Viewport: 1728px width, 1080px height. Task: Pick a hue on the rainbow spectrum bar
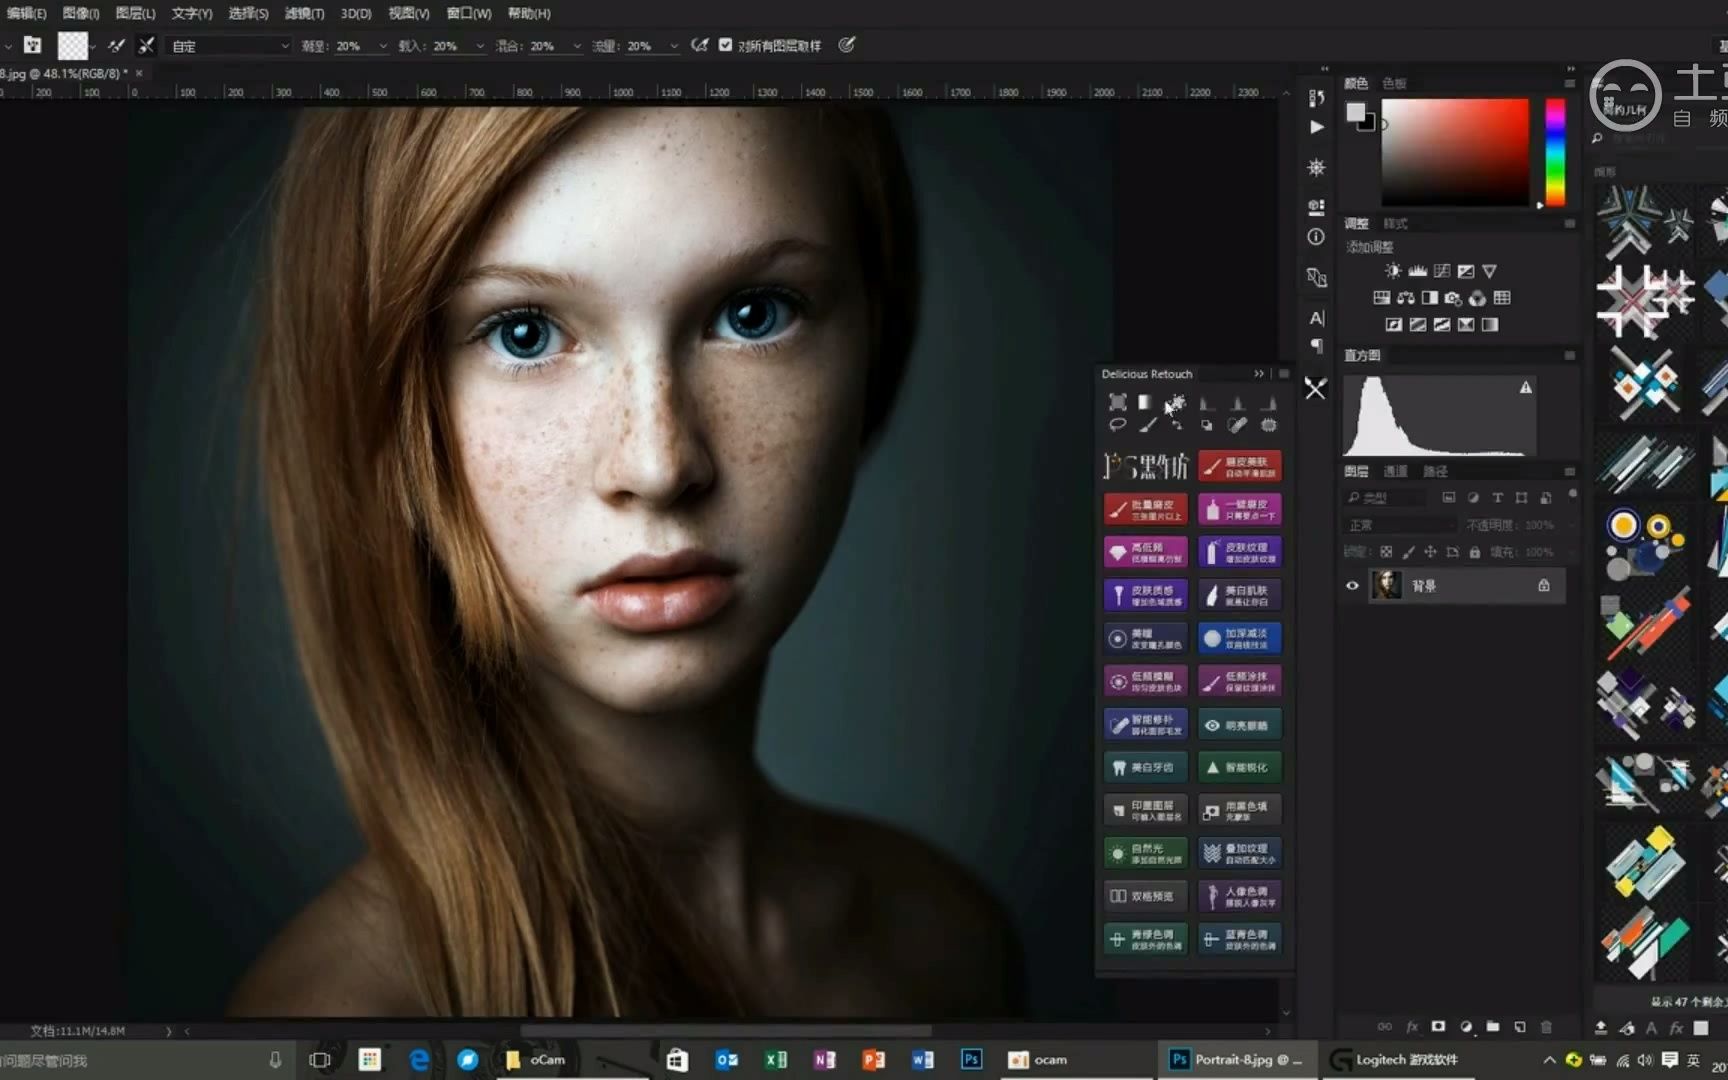pyautogui.click(x=1555, y=150)
